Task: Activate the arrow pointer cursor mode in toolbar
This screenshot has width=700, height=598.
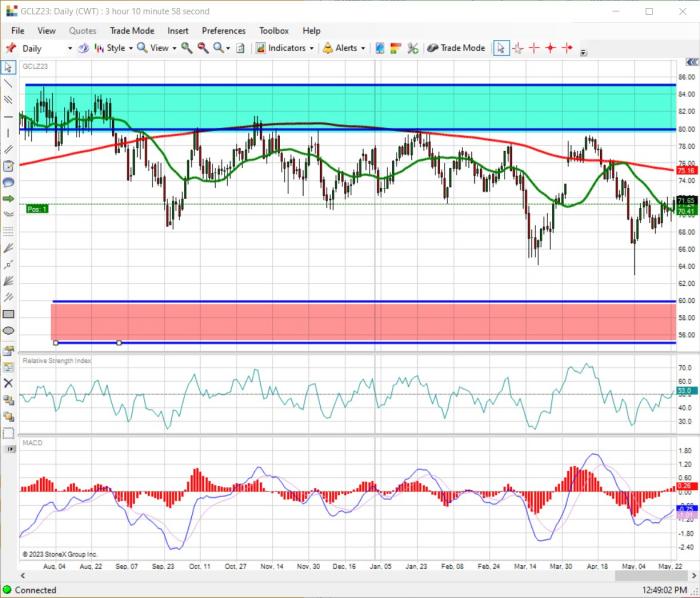Action: [x=501, y=48]
